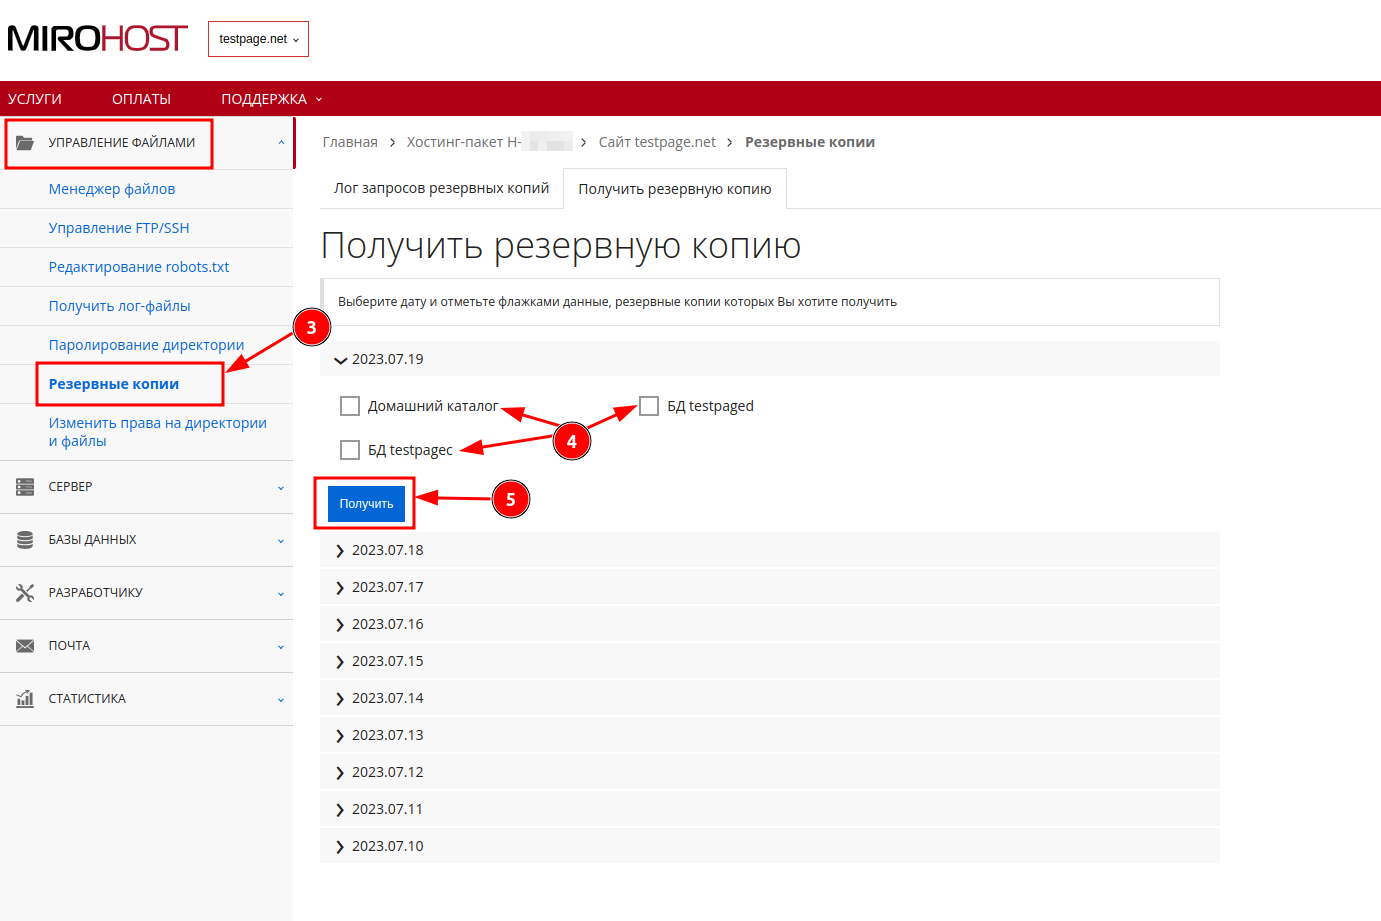The image size is (1381, 921).
Task: Open Получить лог-файлы link
Action: tap(119, 306)
